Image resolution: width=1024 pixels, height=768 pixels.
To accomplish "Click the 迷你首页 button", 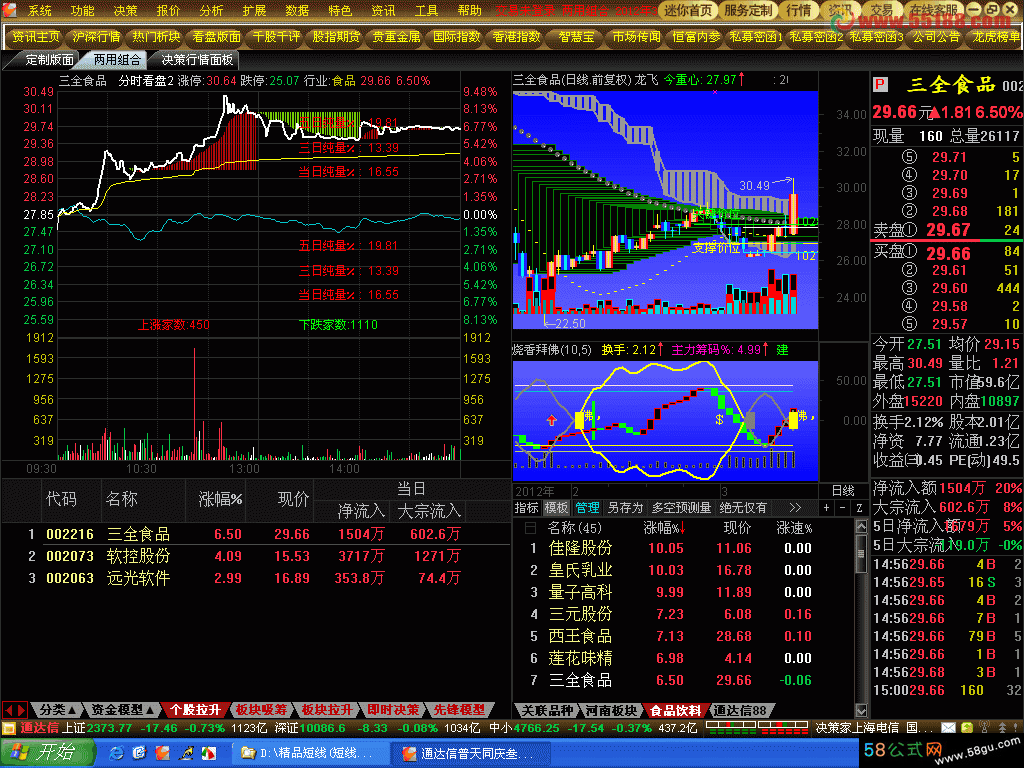I will point(688,10).
